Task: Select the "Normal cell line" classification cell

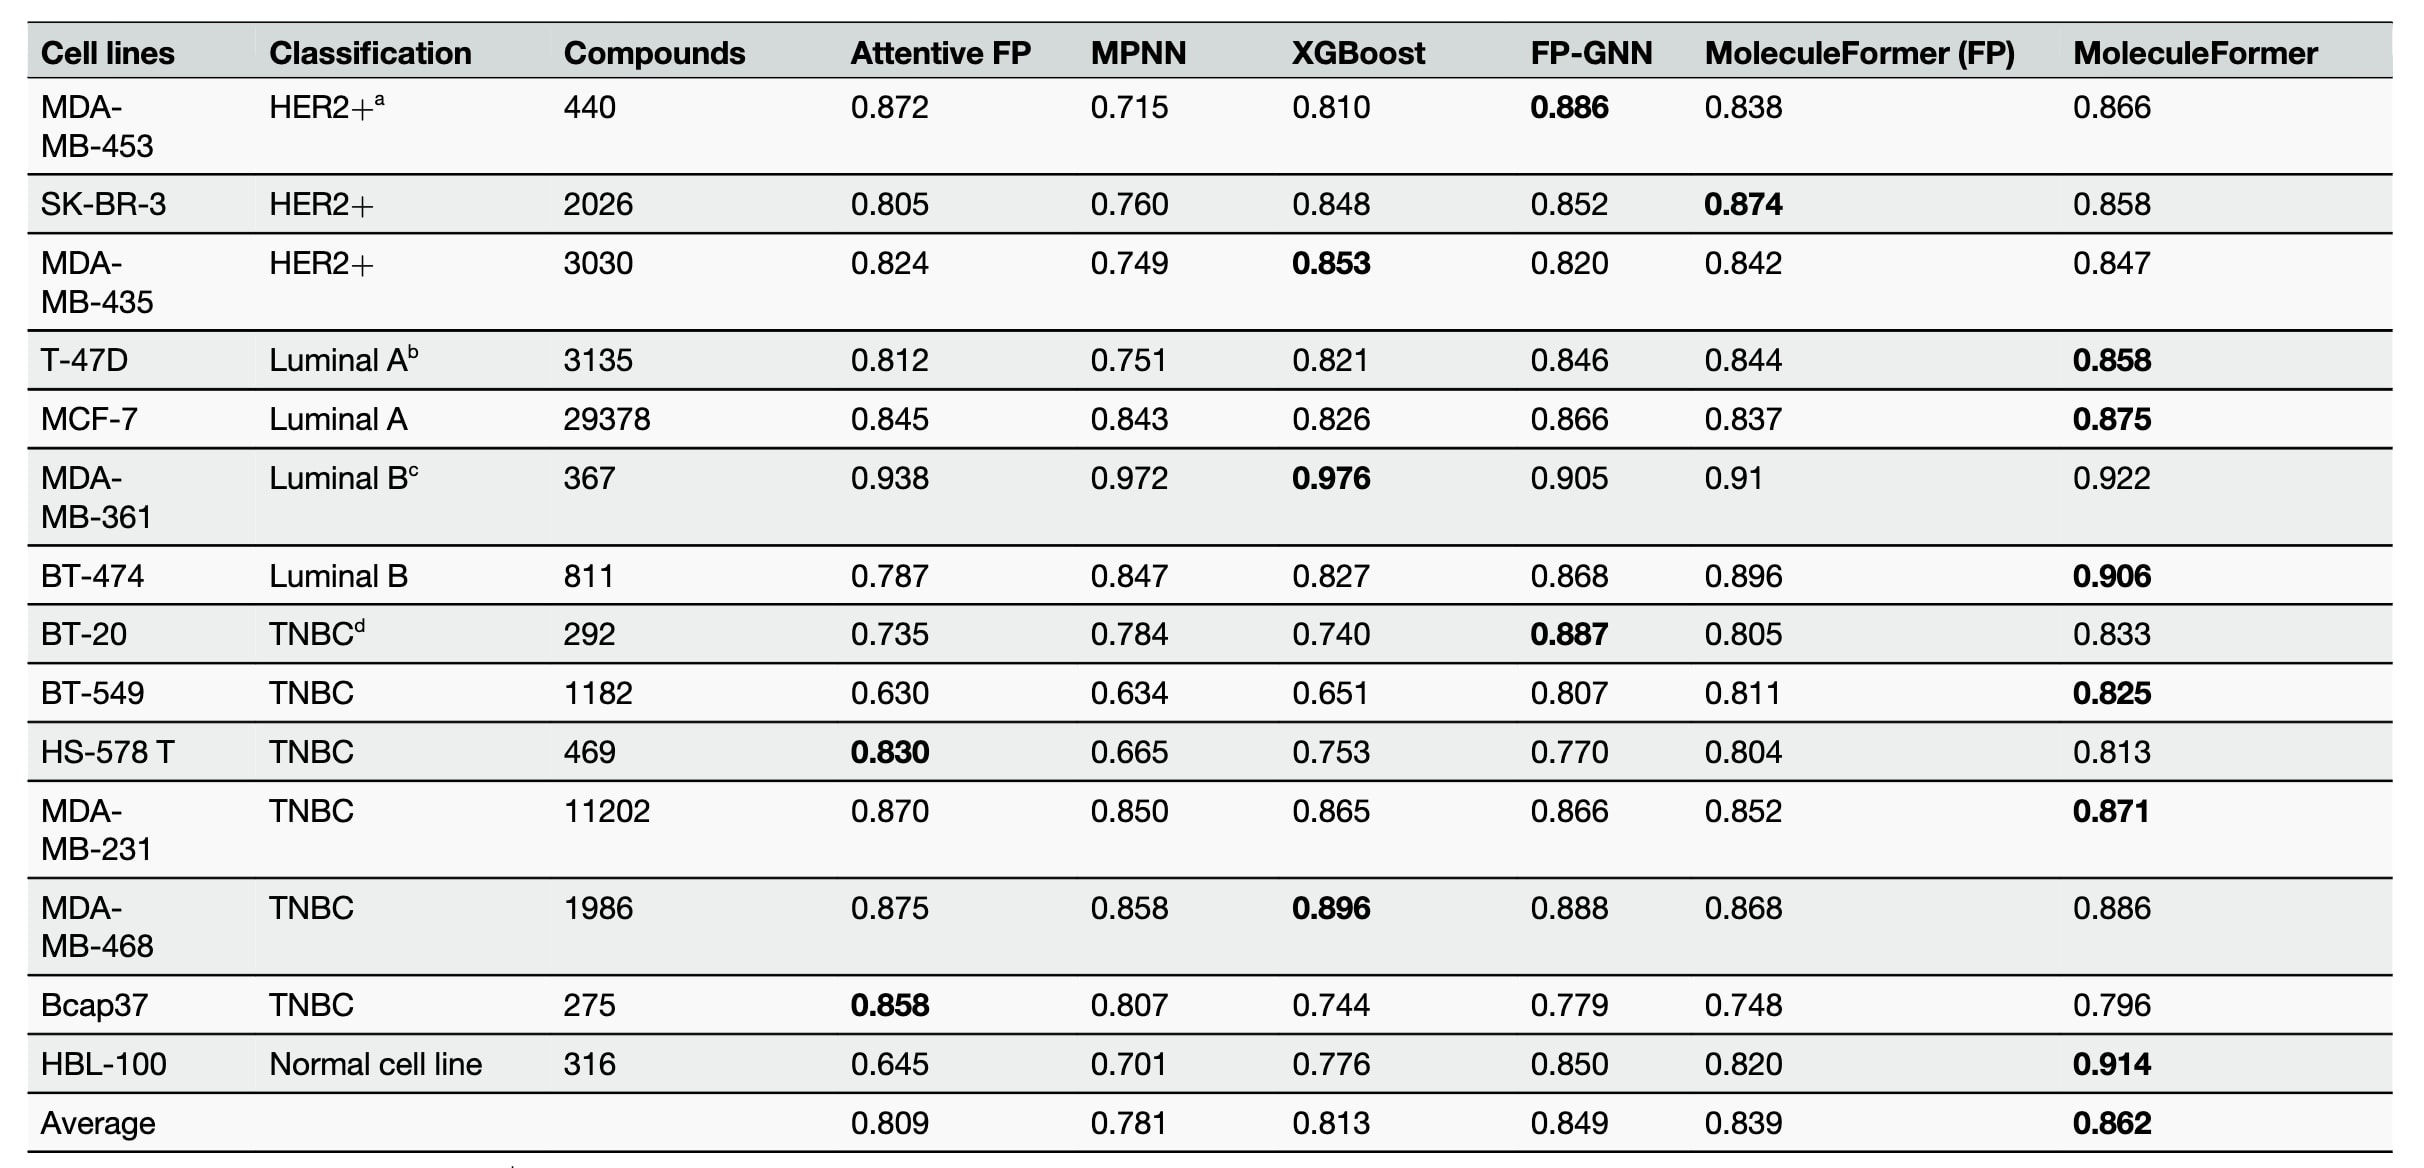Action: 375,1064
